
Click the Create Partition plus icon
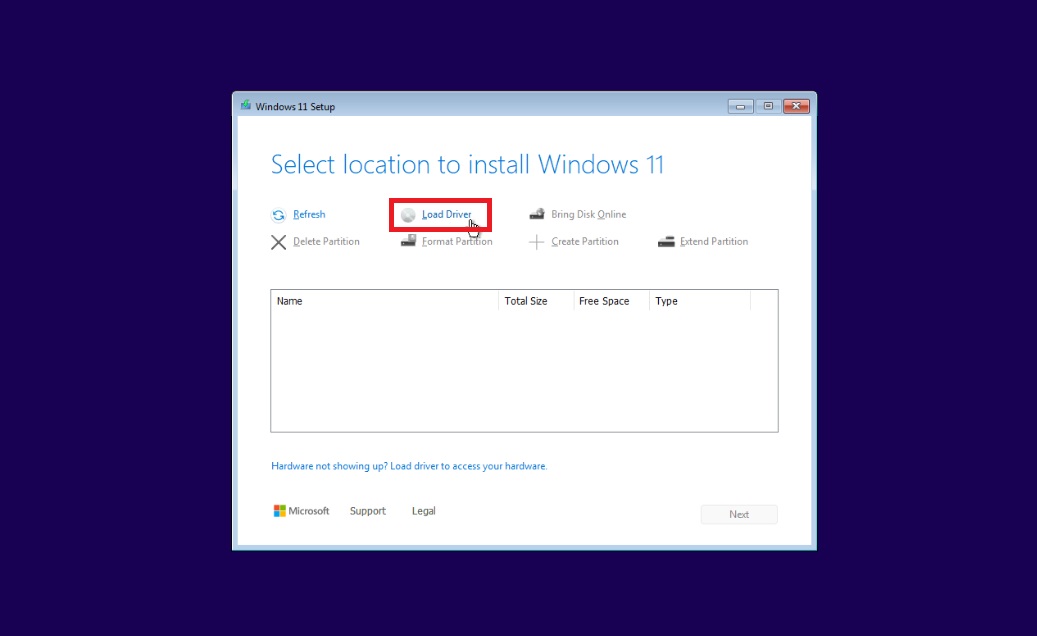click(x=537, y=242)
